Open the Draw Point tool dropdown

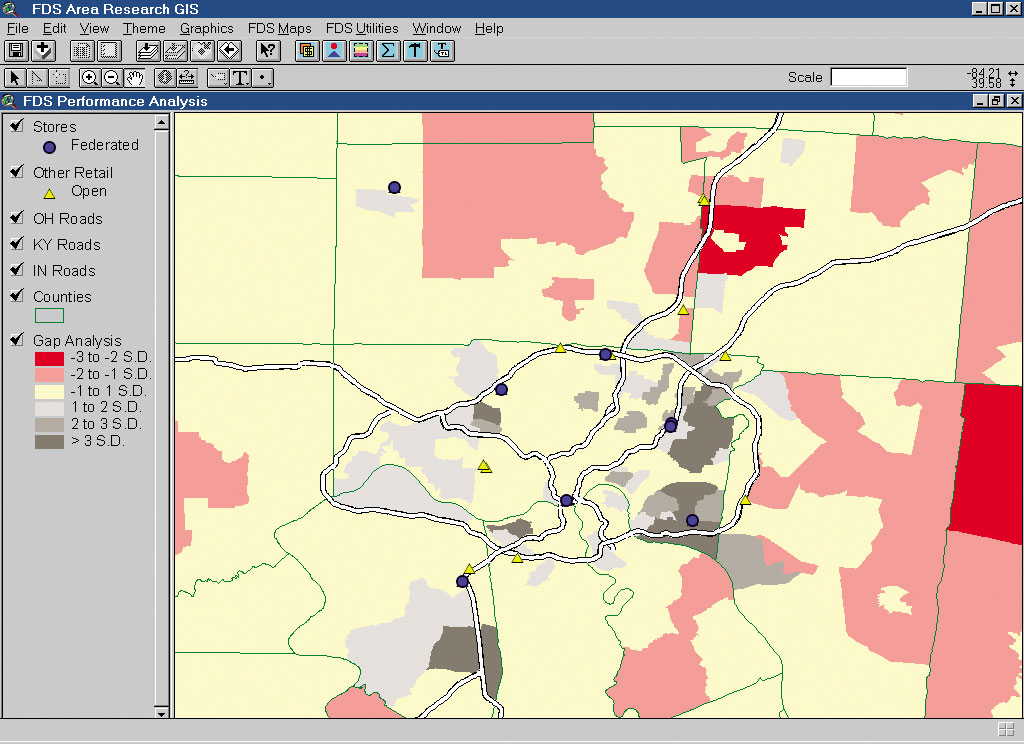pyautogui.click(x=263, y=77)
